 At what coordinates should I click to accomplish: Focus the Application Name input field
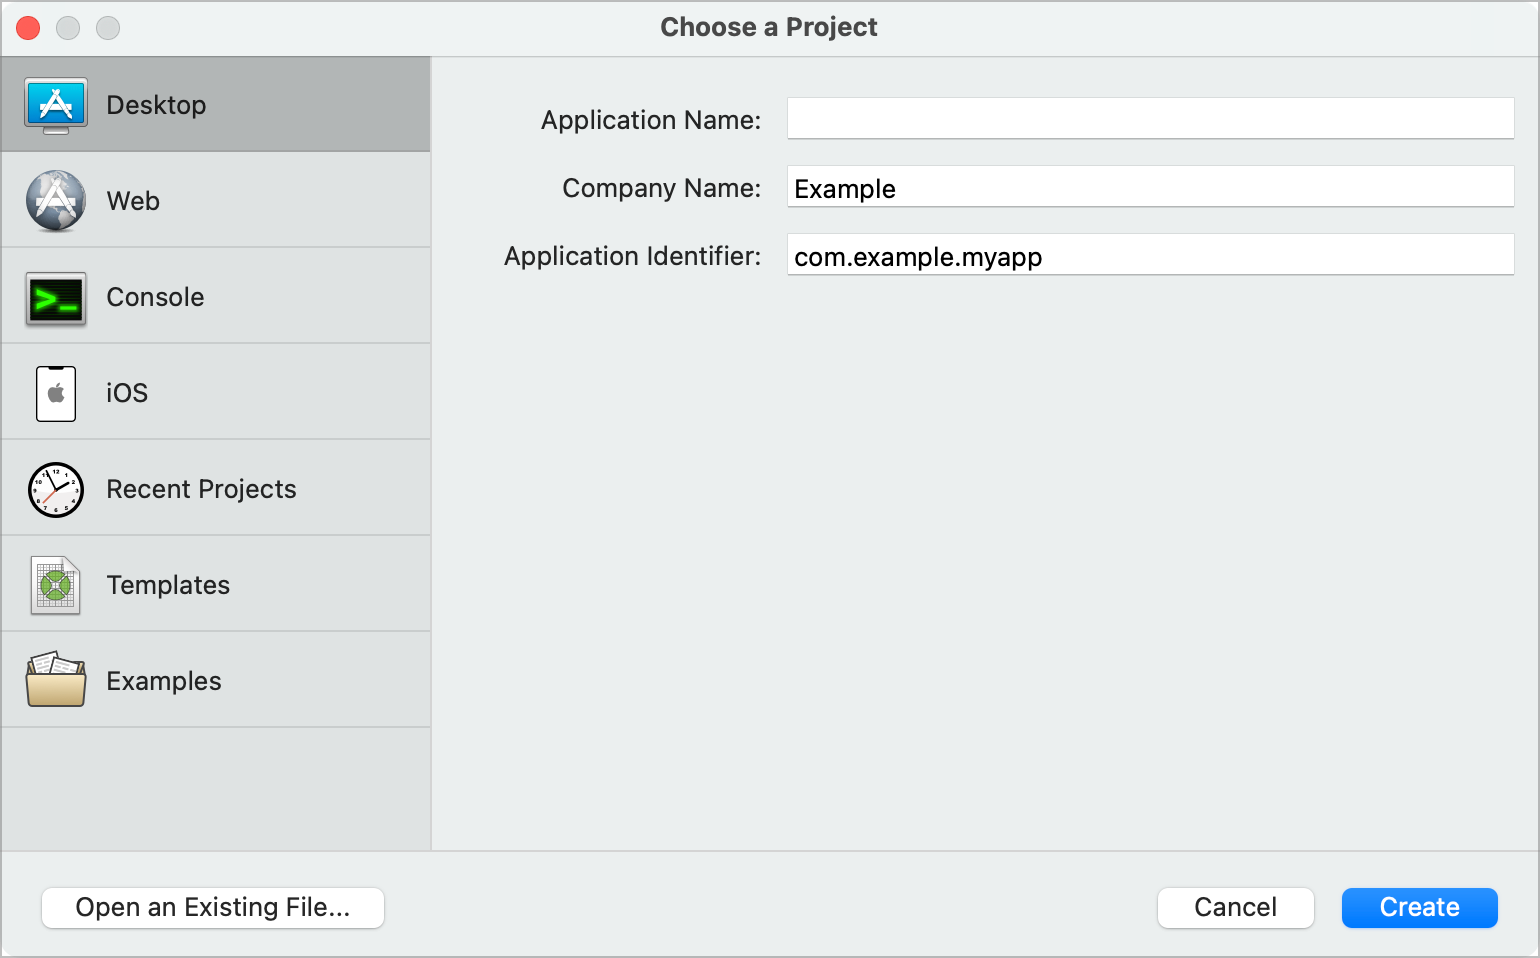tap(1150, 118)
